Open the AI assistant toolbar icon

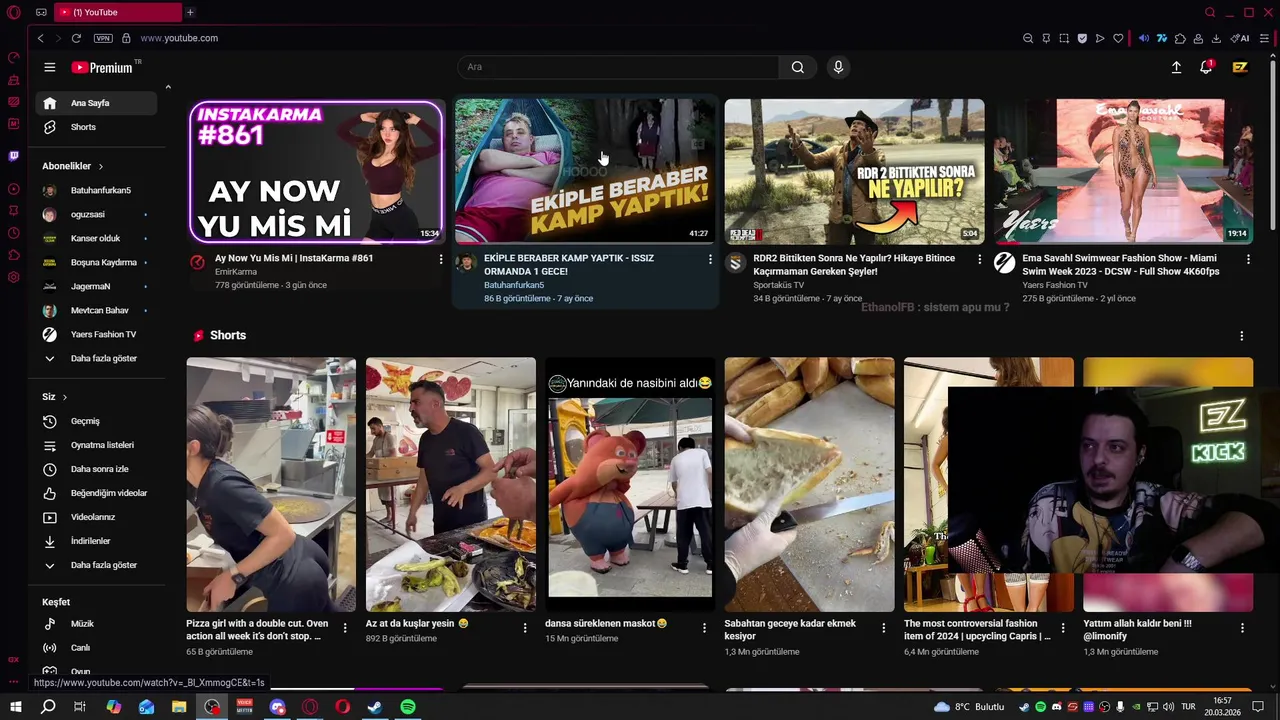1240,38
